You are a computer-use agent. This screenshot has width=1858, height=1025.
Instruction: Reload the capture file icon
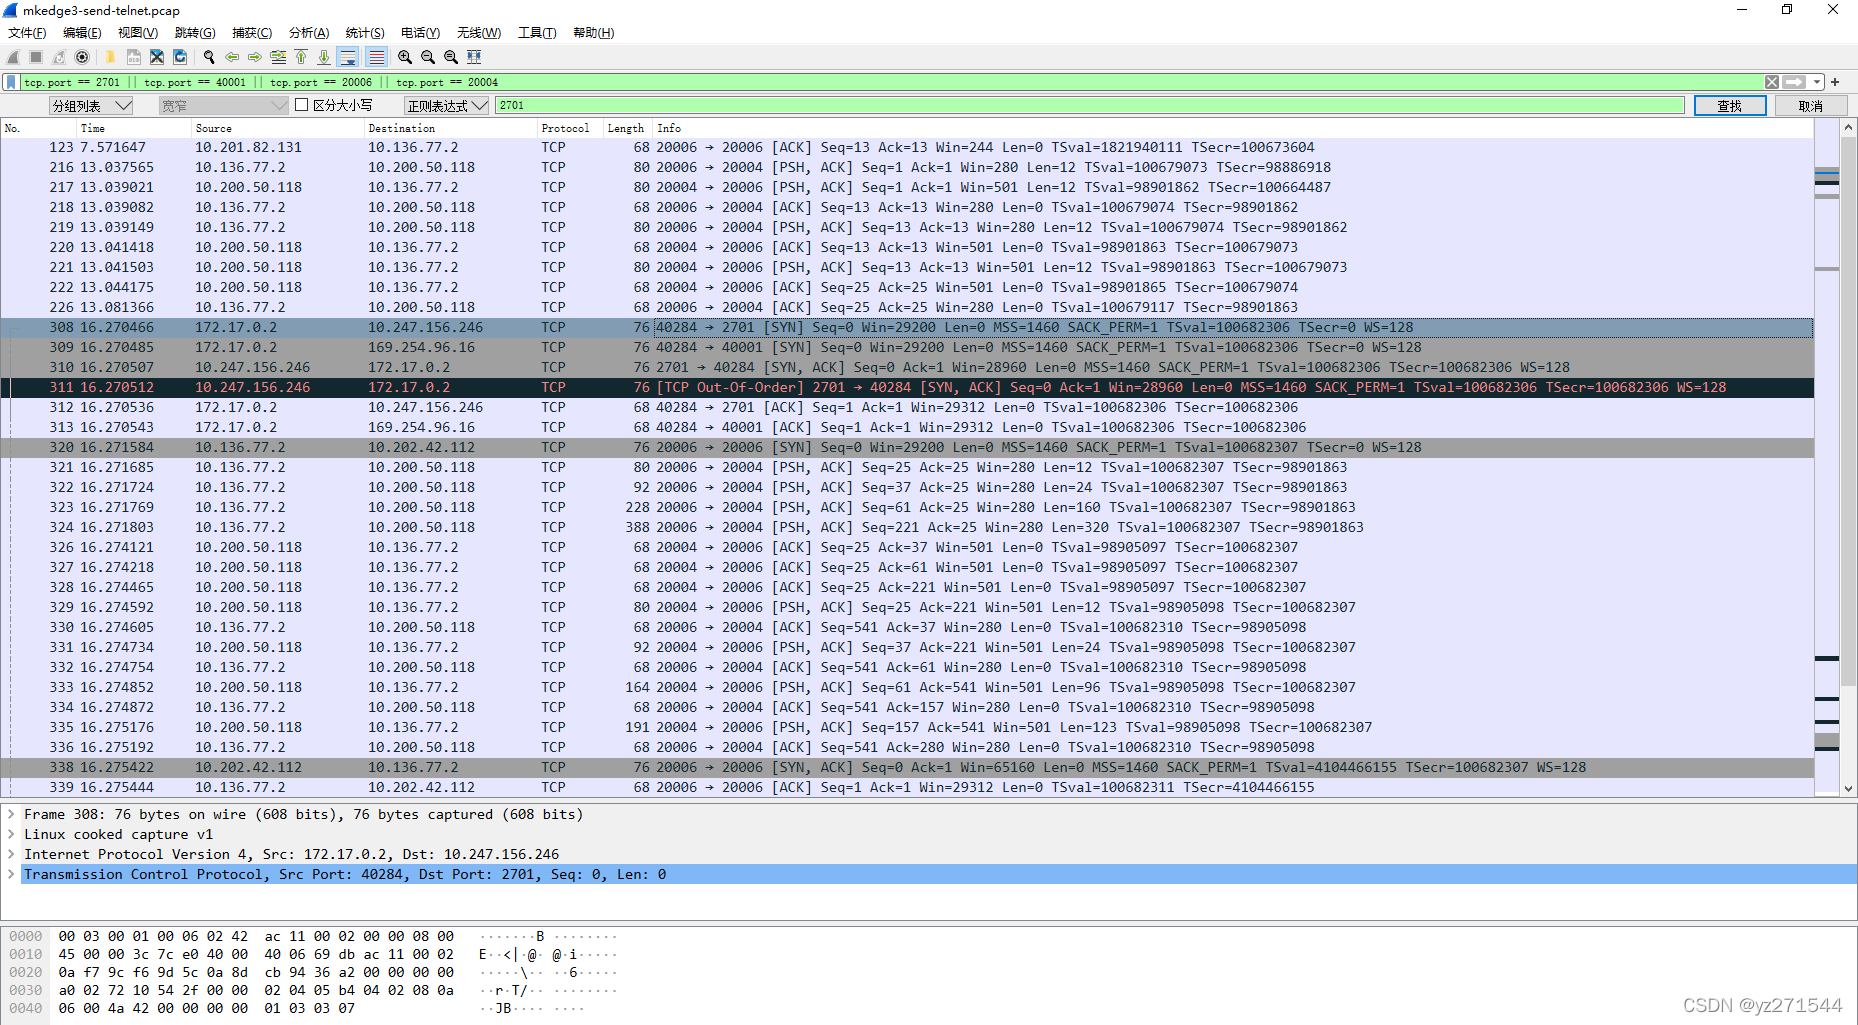pos(180,57)
